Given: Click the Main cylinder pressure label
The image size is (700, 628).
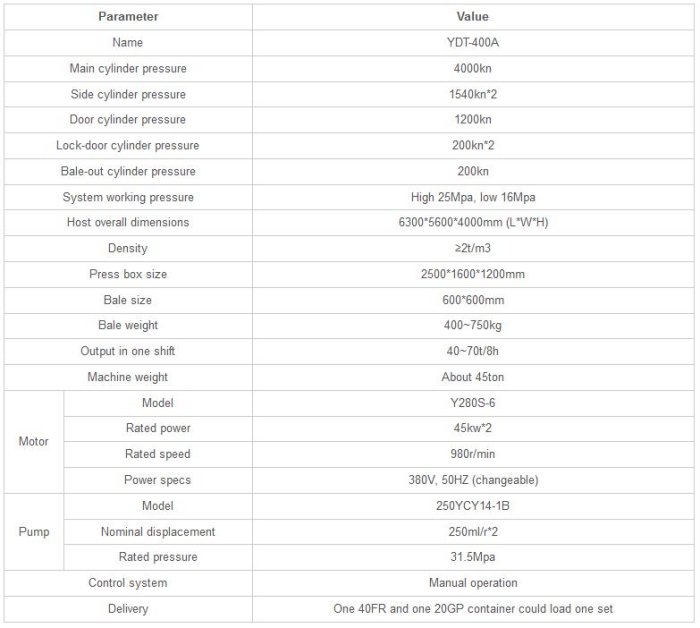Looking at the screenshot, I should [x=127, y=69].
